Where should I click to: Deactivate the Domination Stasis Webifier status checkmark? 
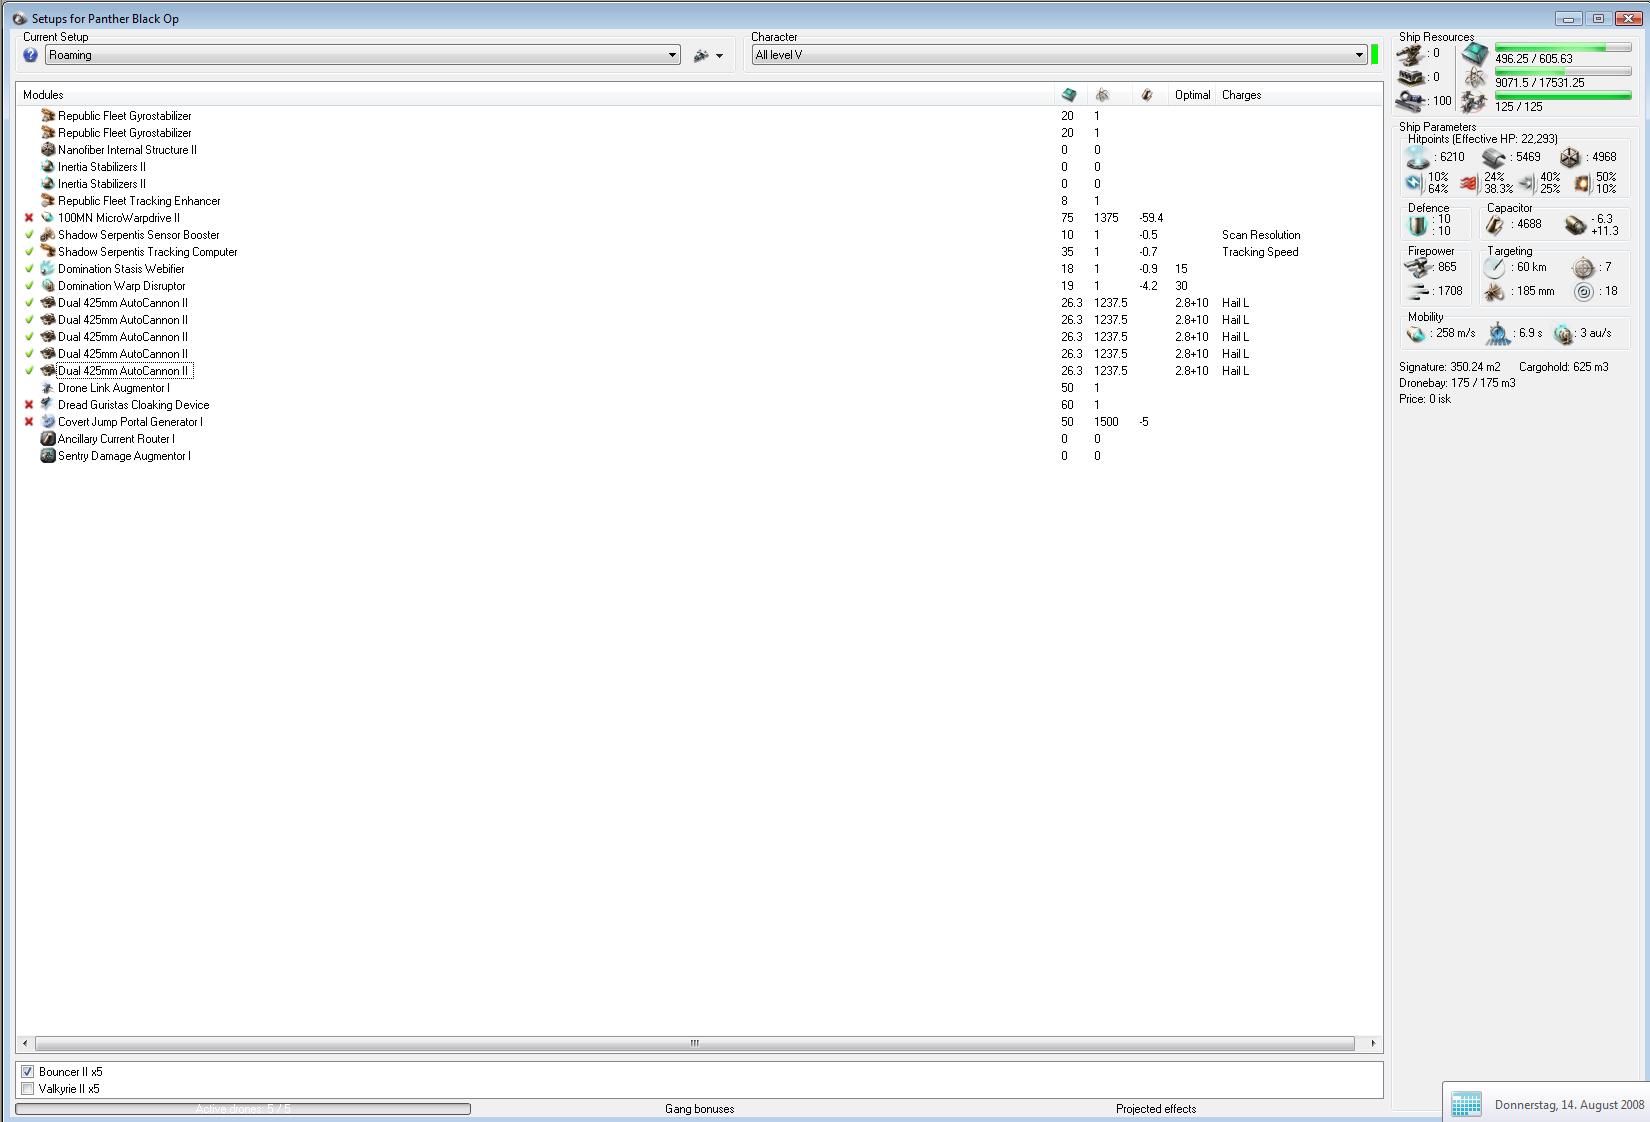29,269
